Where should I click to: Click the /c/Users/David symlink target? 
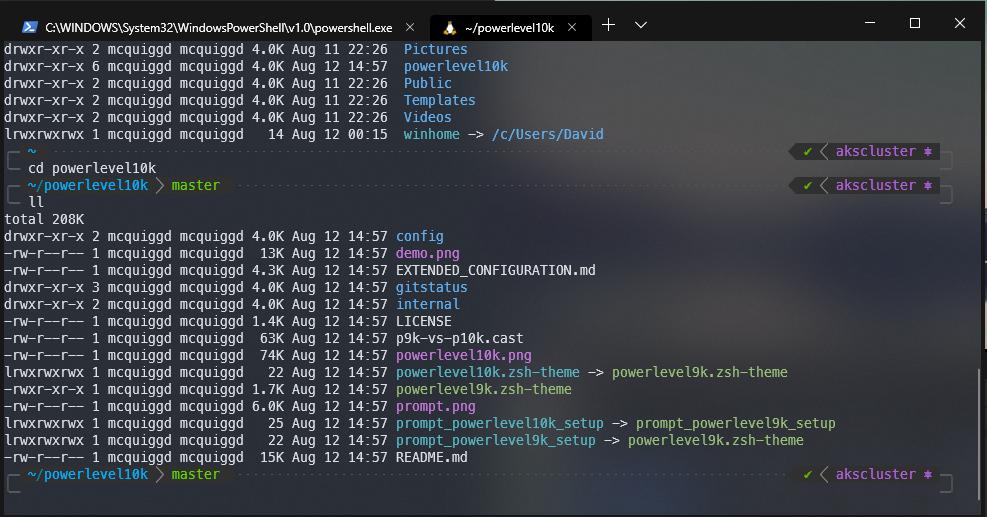pyautogui.click(x=547, y=135)
